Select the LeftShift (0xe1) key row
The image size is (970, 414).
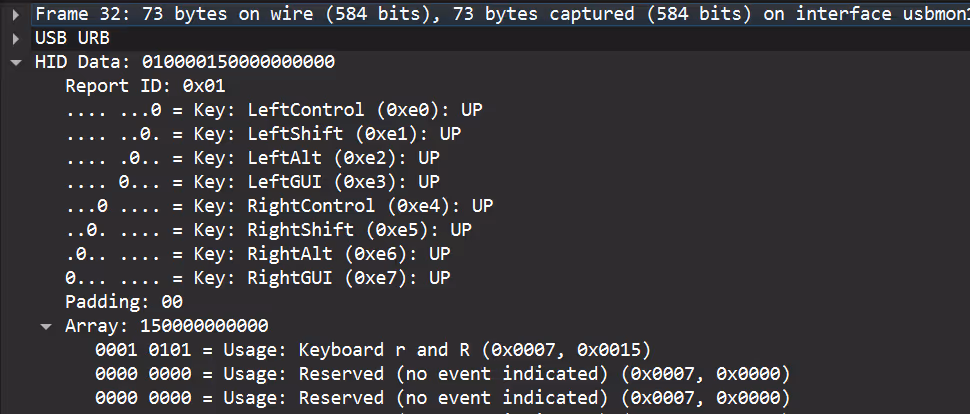263,134
